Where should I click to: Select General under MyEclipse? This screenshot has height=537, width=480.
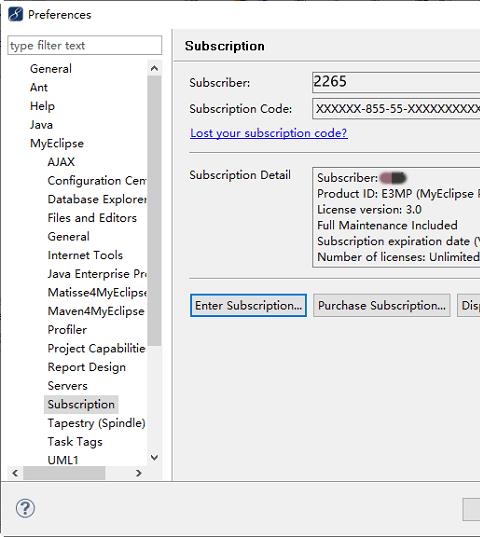pos(69,236)
